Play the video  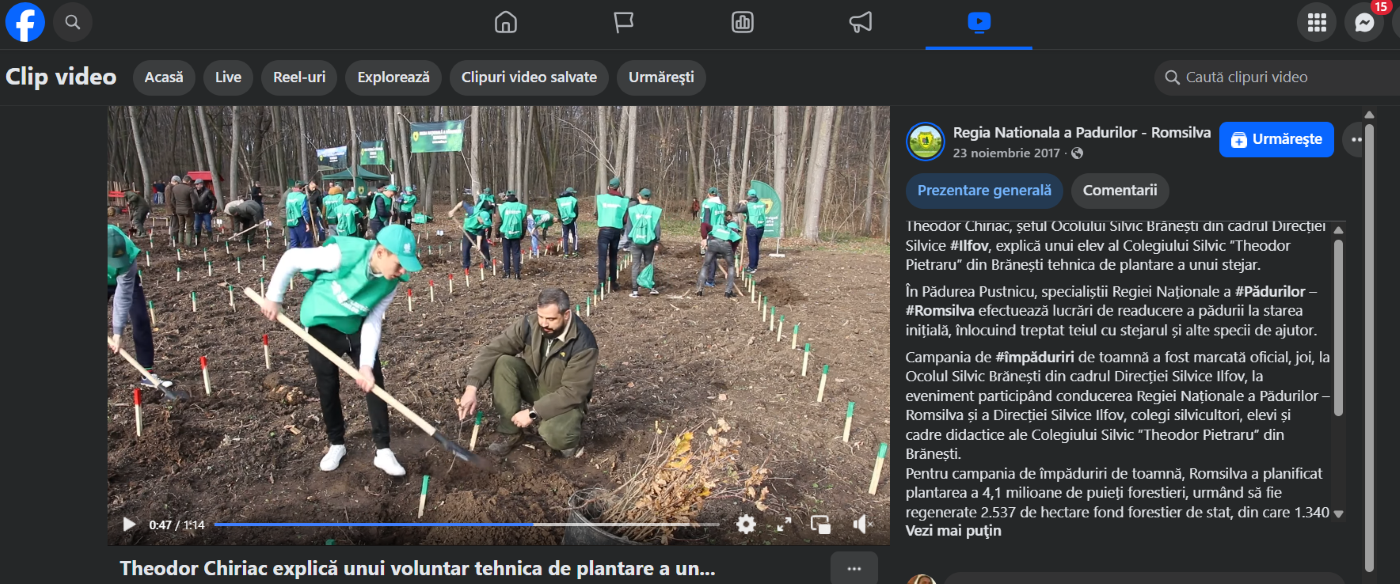click(129, 524)
